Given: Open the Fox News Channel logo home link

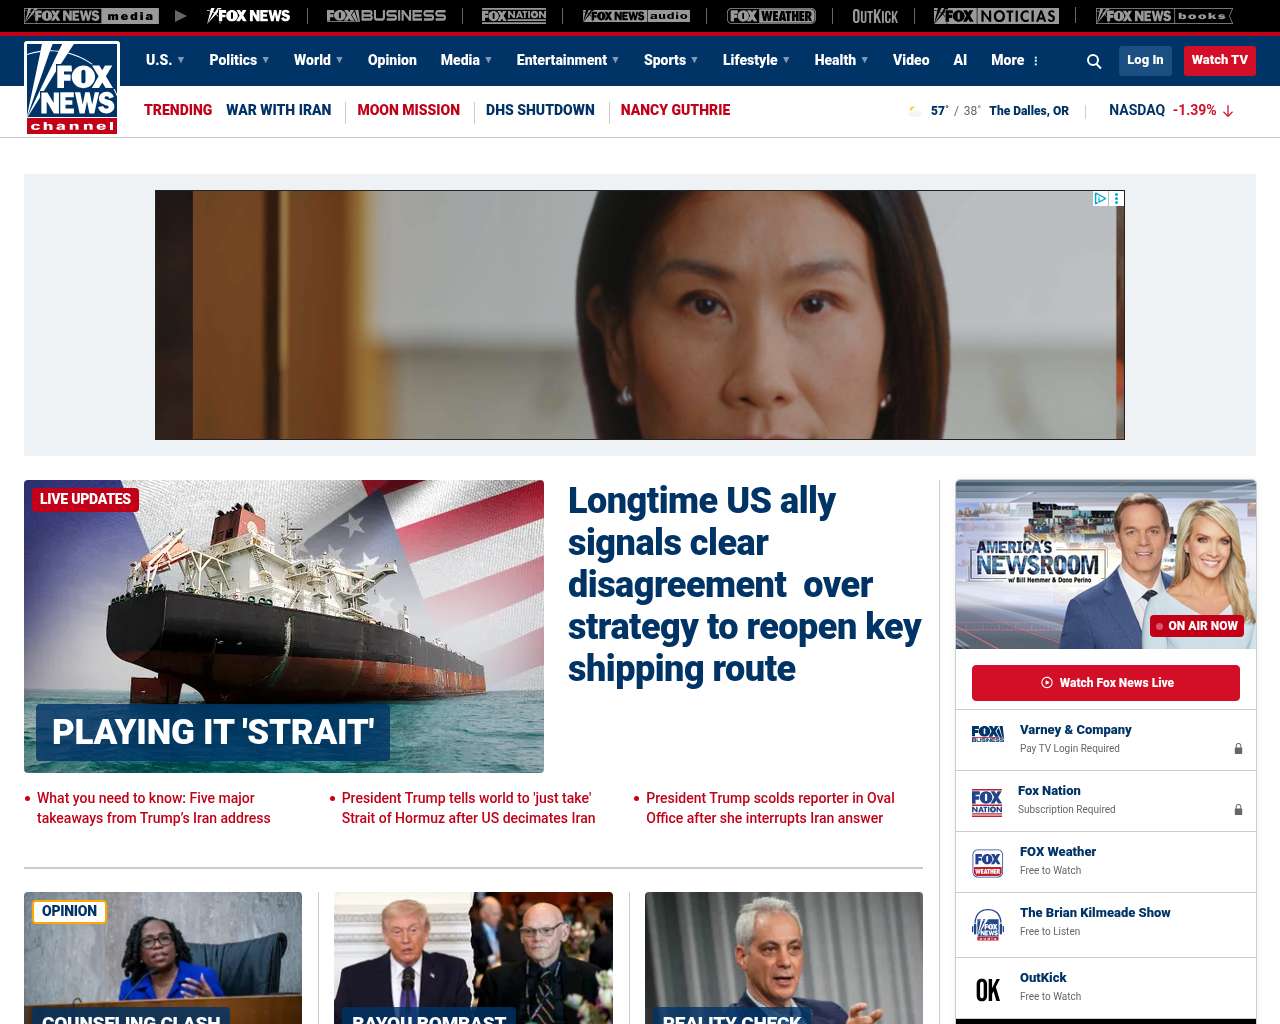Looking at the screenshot, I should pos(72,88).
